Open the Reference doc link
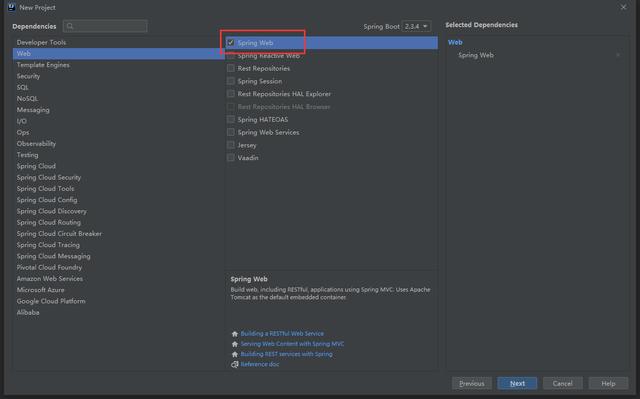Screen dimensions: 640x399 260,364
